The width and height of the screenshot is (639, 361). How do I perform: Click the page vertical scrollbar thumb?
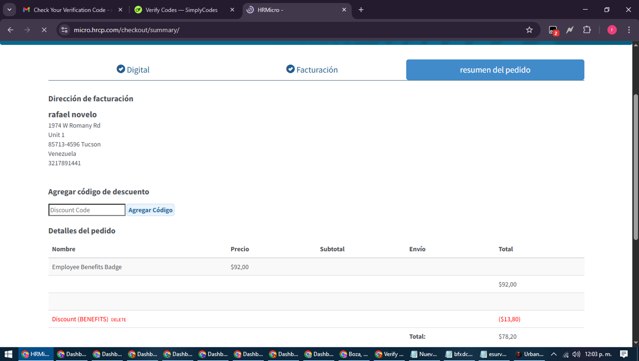coord(635,167)
